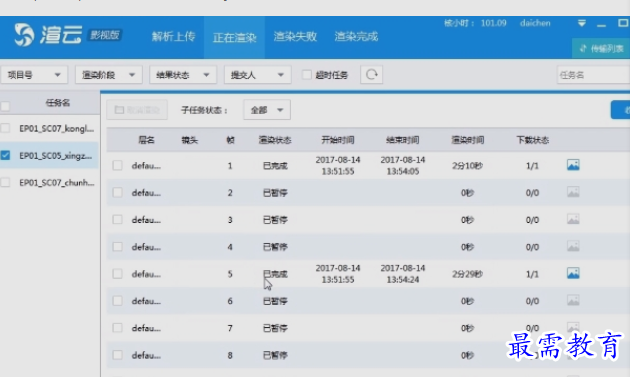Click the 结束时间 column header
The width and height of the screenshot is (630, 377).
[403, 140]
